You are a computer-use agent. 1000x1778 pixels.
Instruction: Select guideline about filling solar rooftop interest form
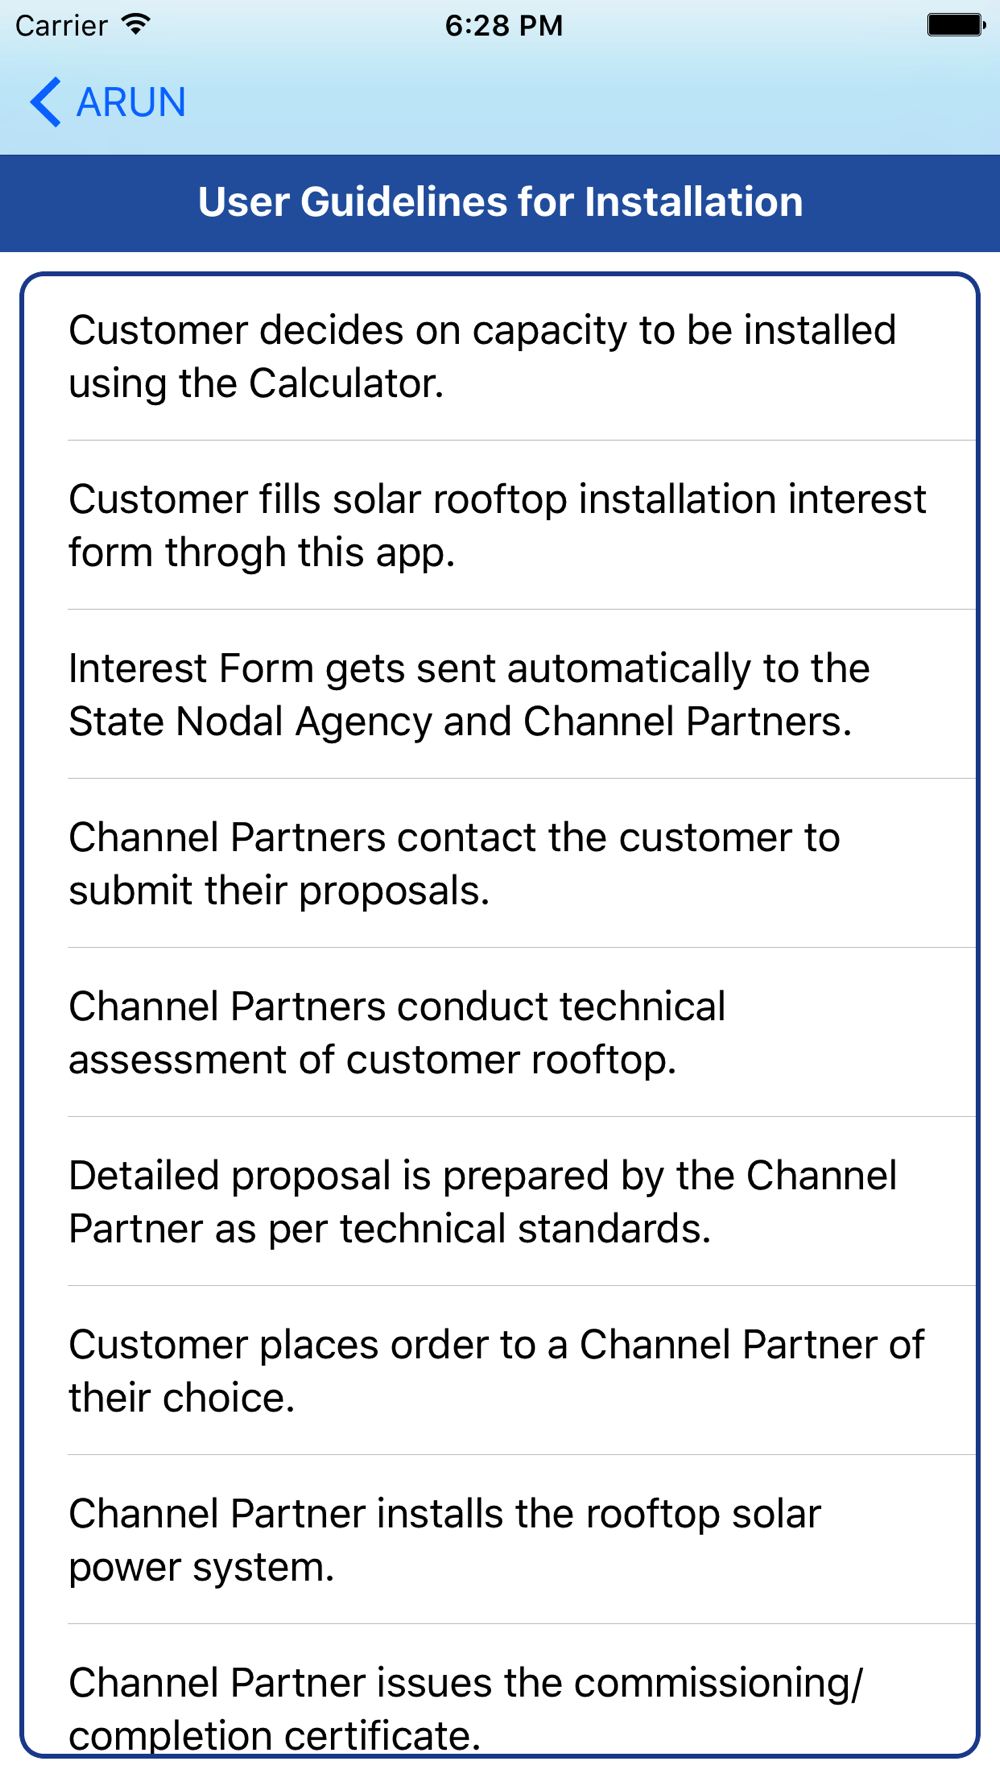[x=500, y=525]
